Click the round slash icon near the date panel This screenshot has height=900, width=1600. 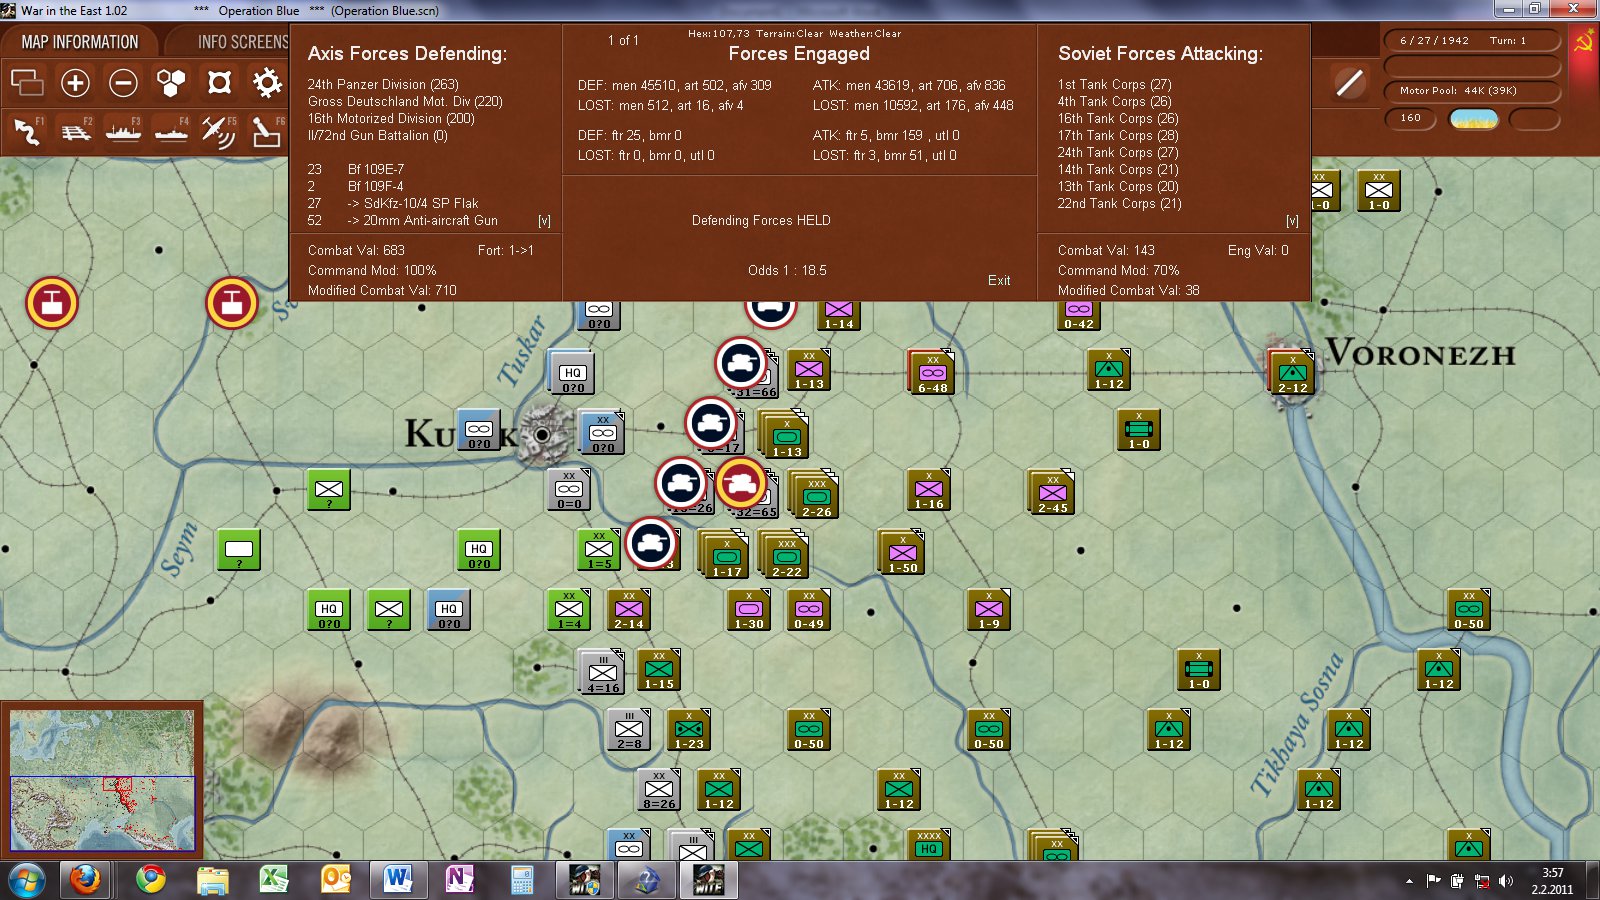1349,82
